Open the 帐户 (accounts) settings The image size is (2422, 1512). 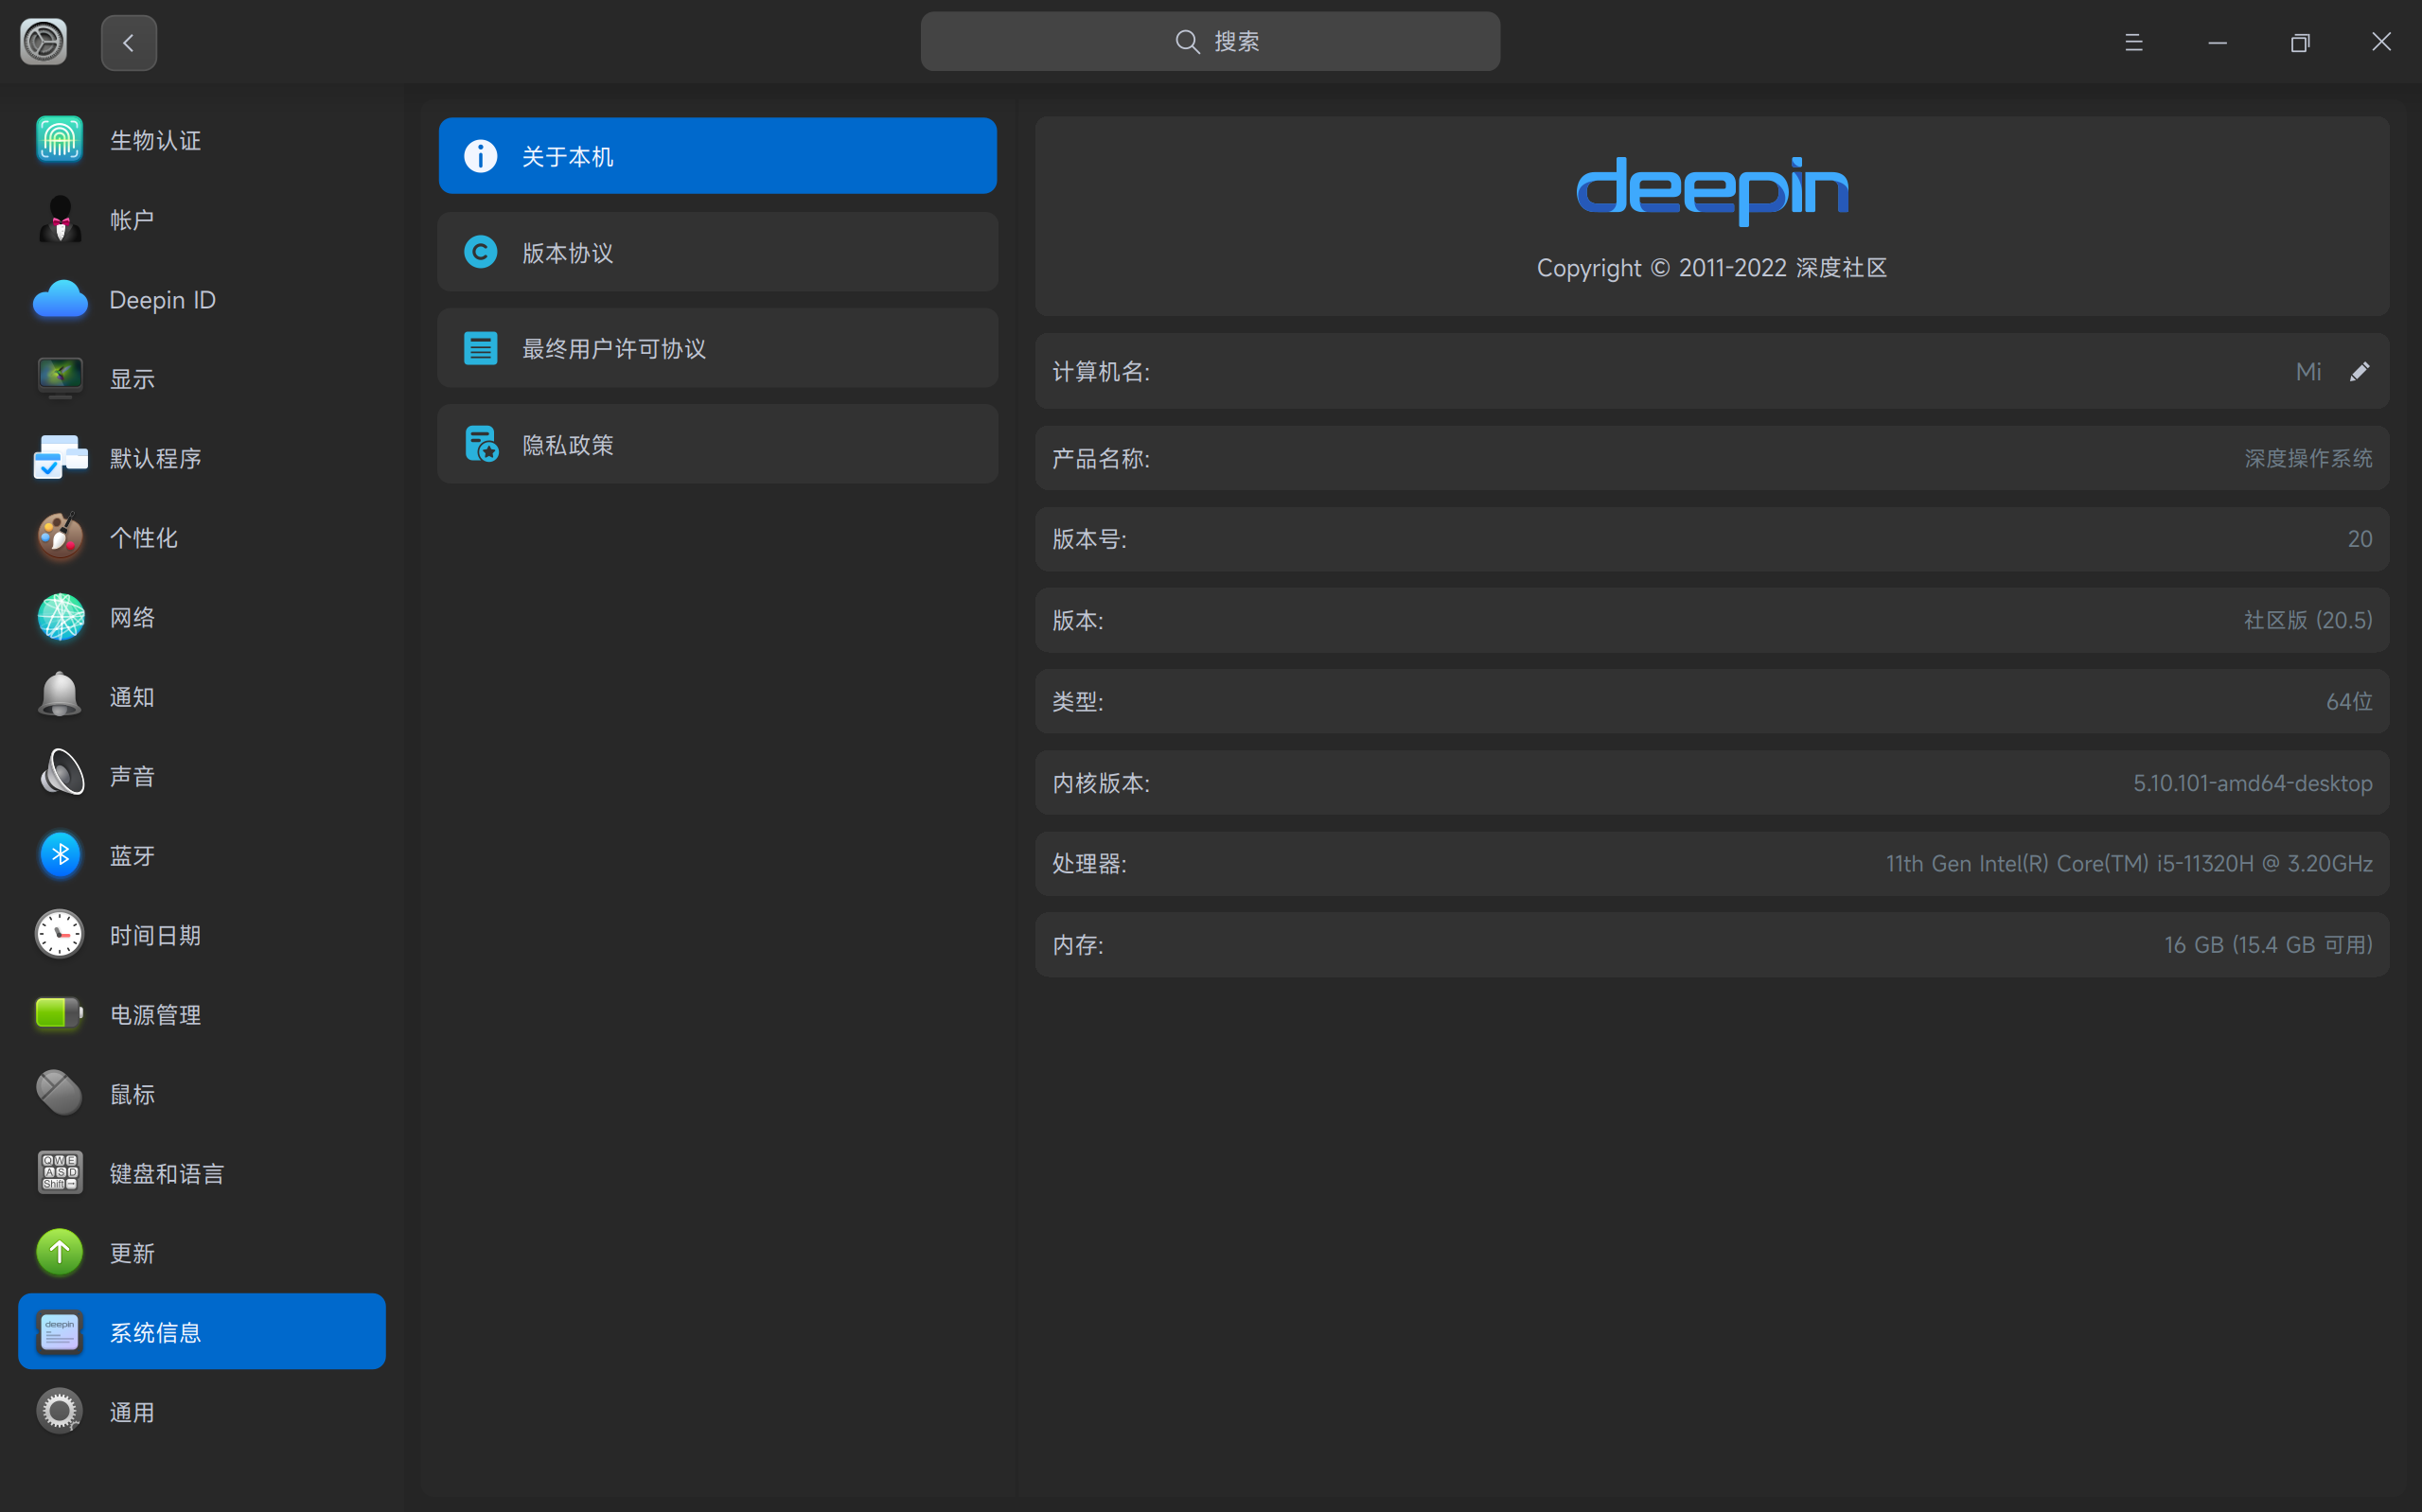132,219
